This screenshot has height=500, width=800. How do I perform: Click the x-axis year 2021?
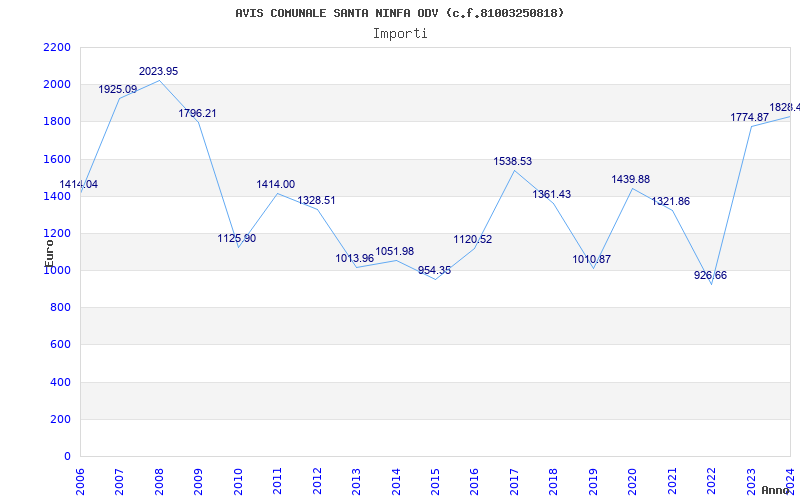(x=672, y=482)
